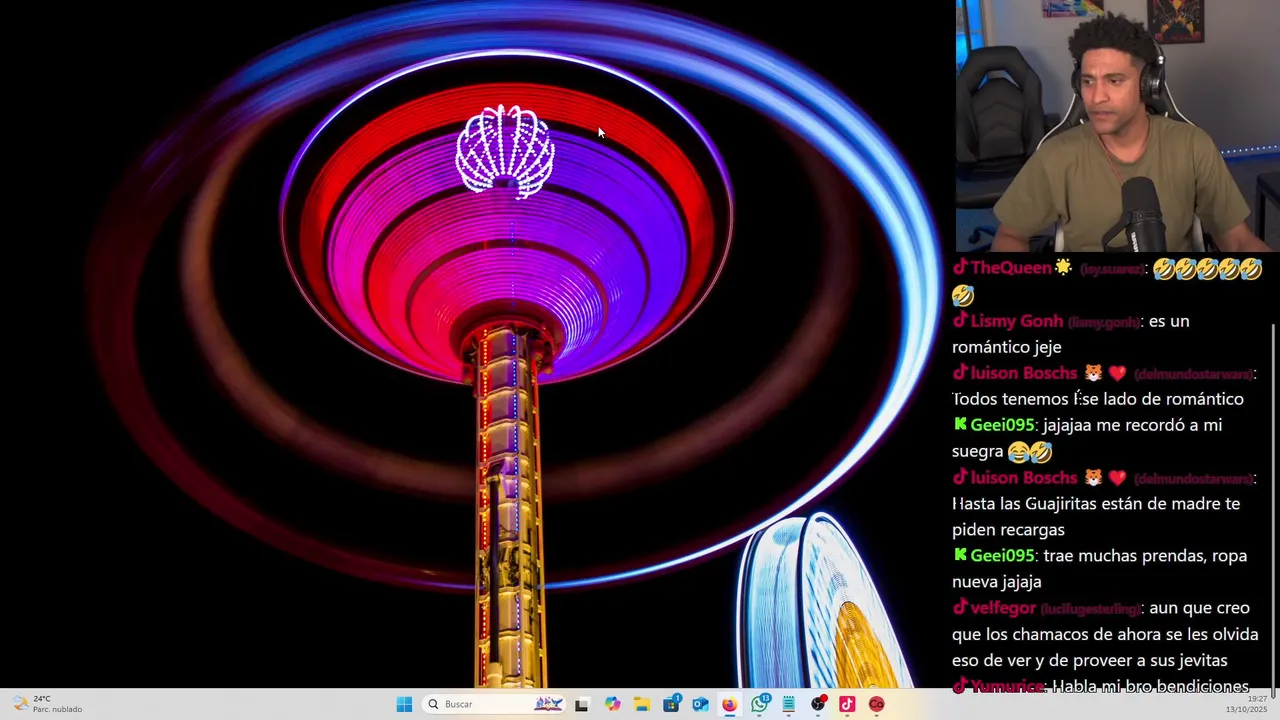Launch Copilot from the taskbar
Image resolution: width=1280 pixels, height=720 pixels.
click(x=612, y=704)
